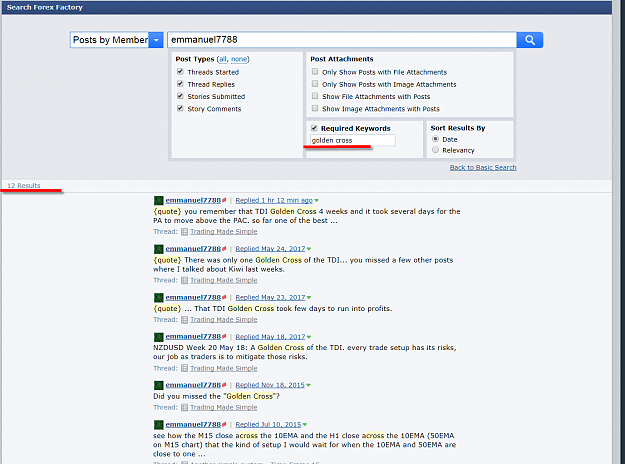Check Show Image Attachments with Posts
Viewport: 625px width, 464px height.
[x=315, y=108]
